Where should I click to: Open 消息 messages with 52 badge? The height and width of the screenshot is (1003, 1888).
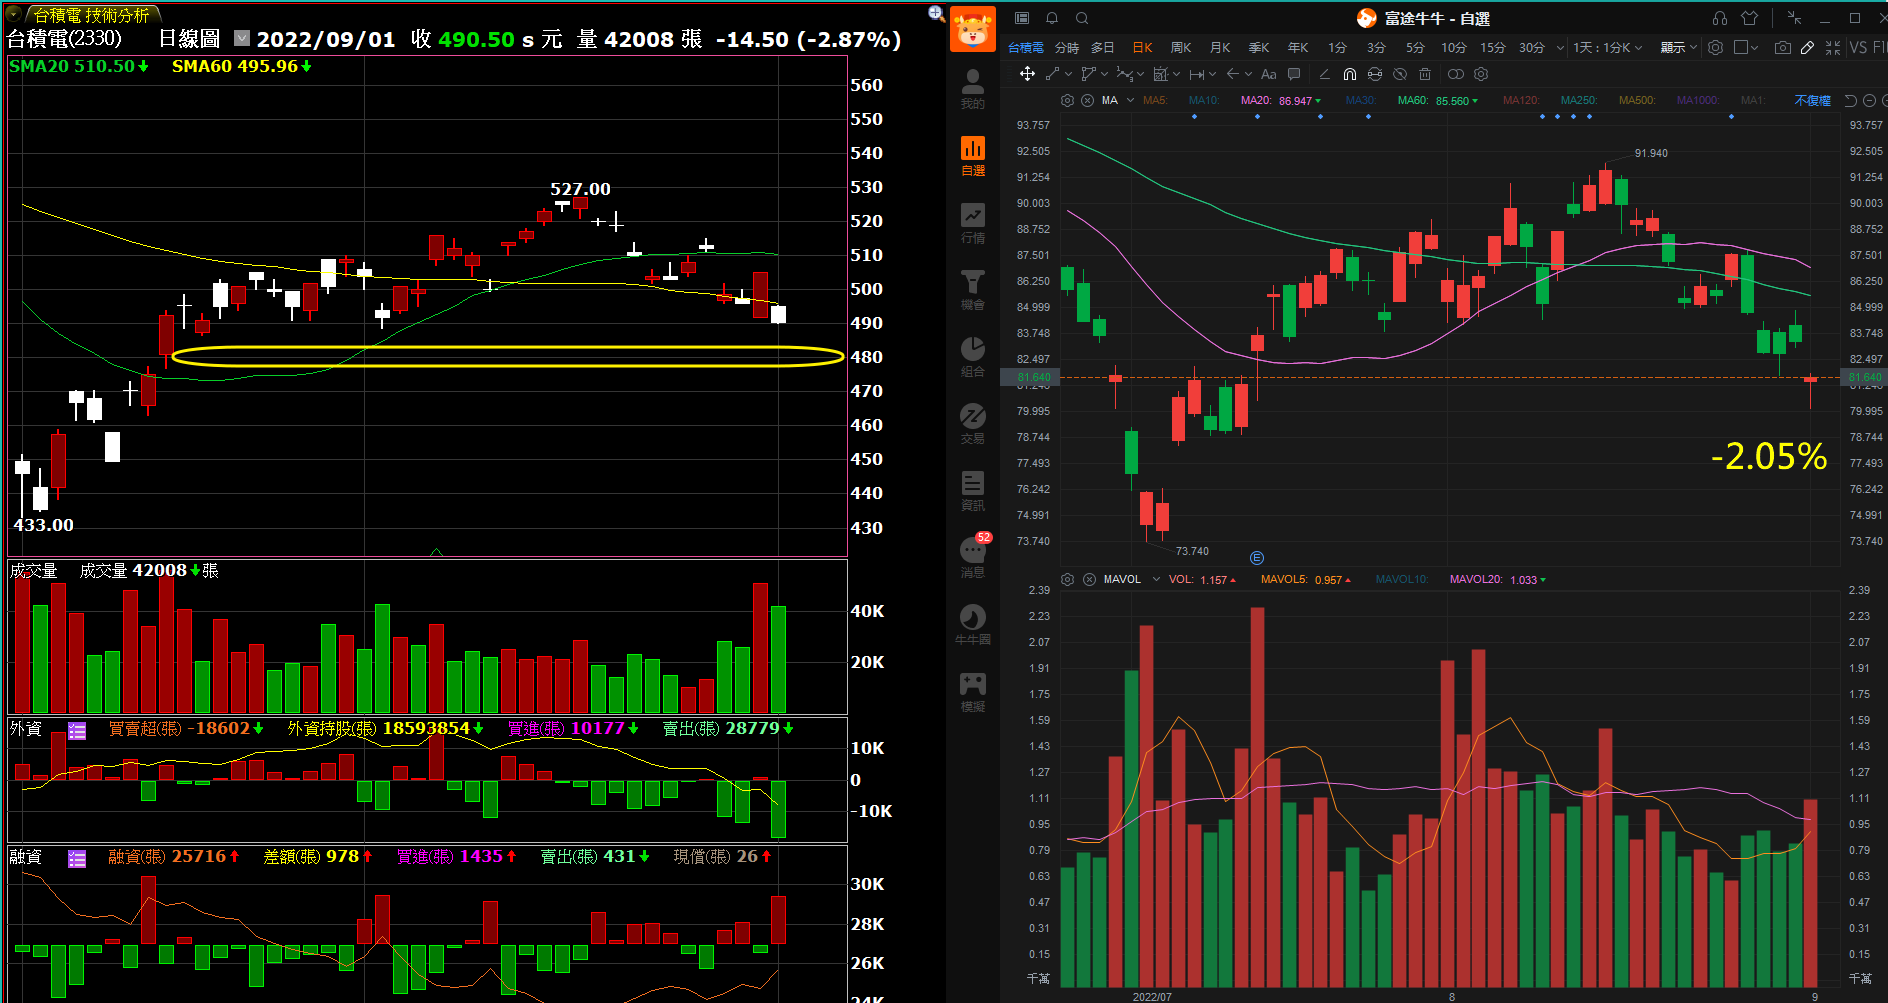tap(973, 557)
